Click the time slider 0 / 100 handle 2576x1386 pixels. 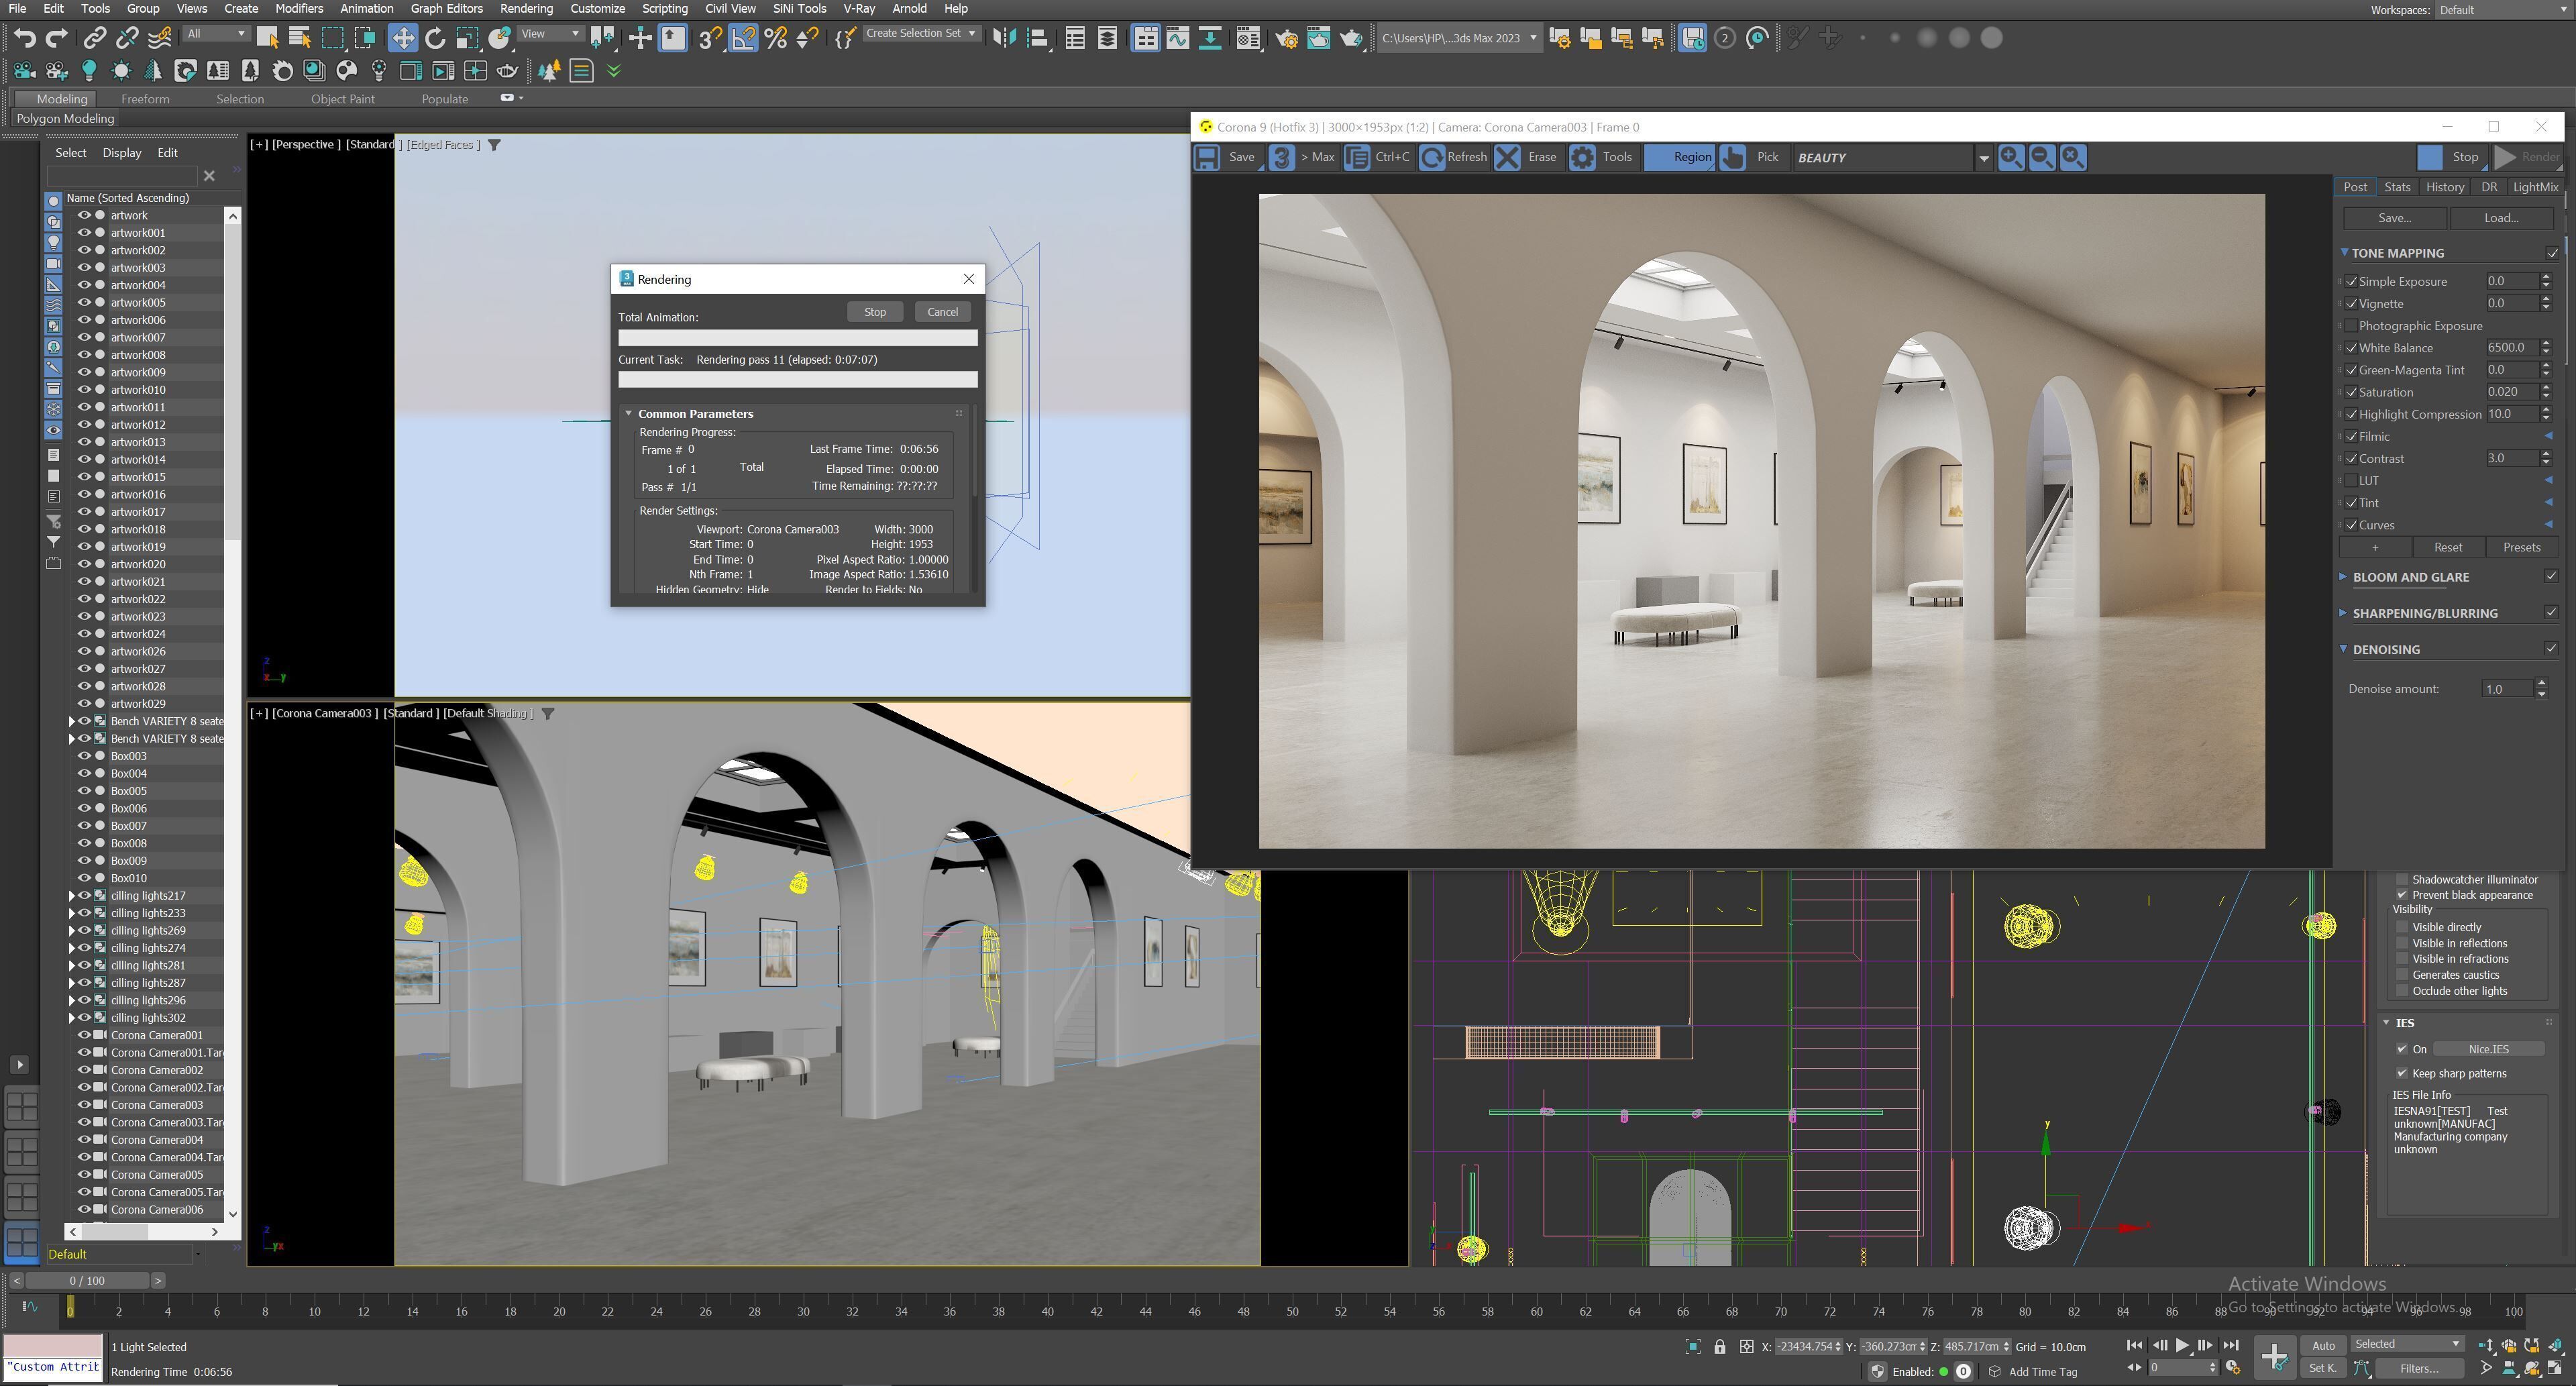pyautogui.click(x=87, y=1281)
